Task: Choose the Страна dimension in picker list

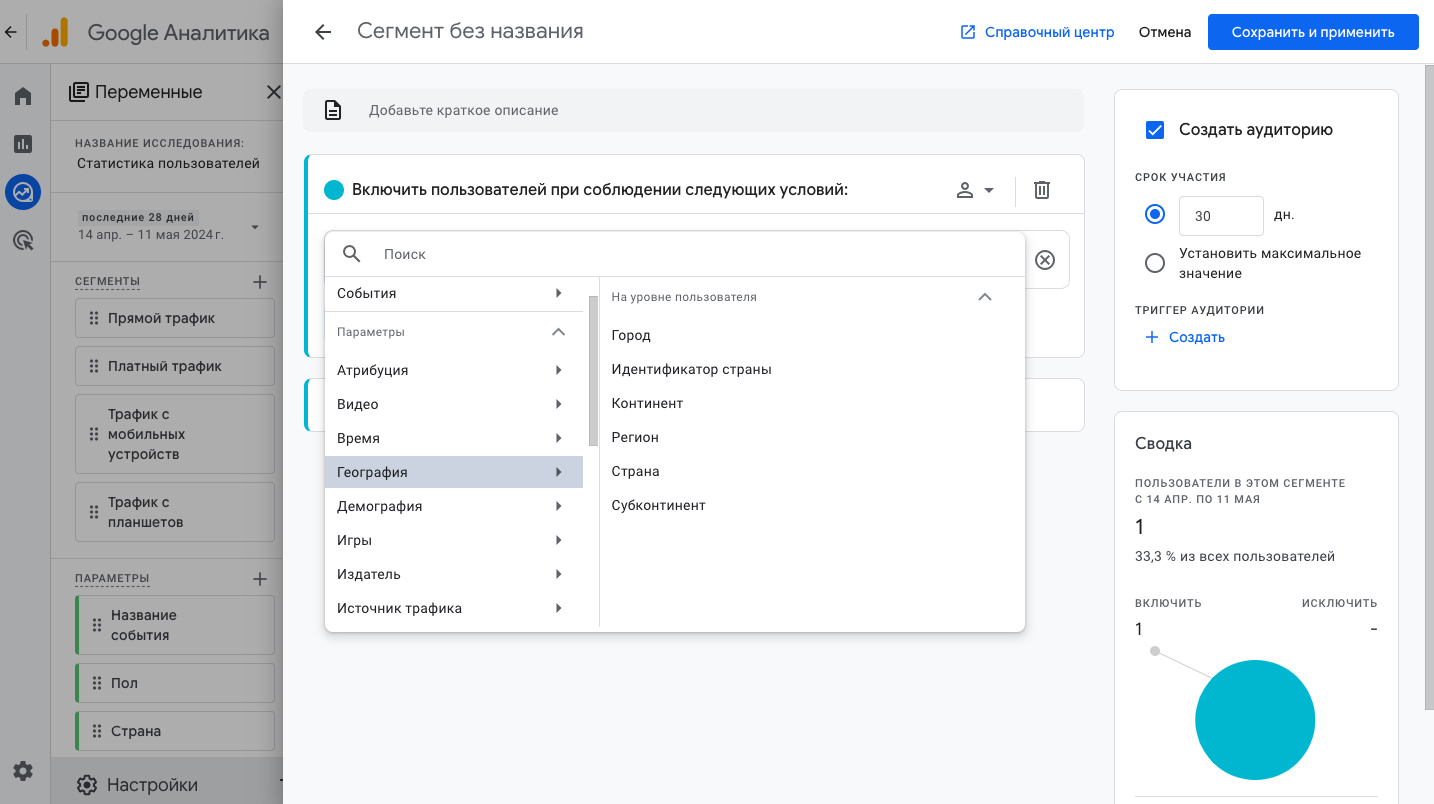Action: pyautogui.click(x=636, y=471)
